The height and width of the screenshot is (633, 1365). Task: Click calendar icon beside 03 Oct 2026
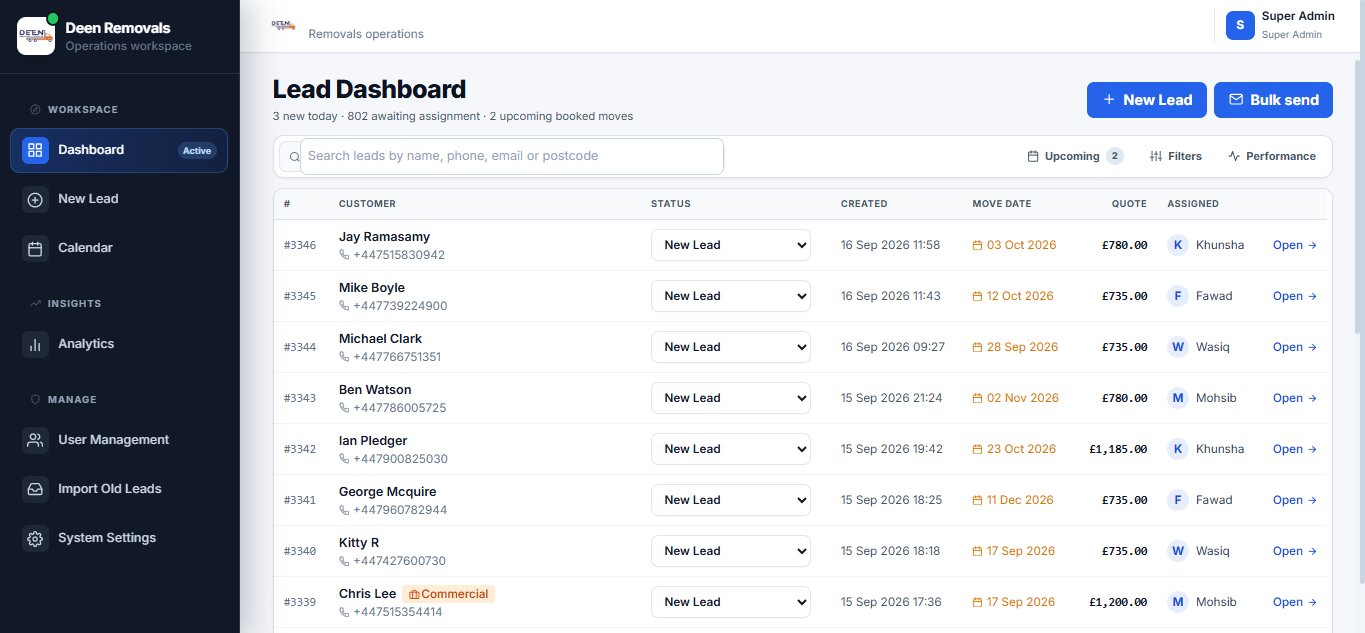click(x=978, y=245)
